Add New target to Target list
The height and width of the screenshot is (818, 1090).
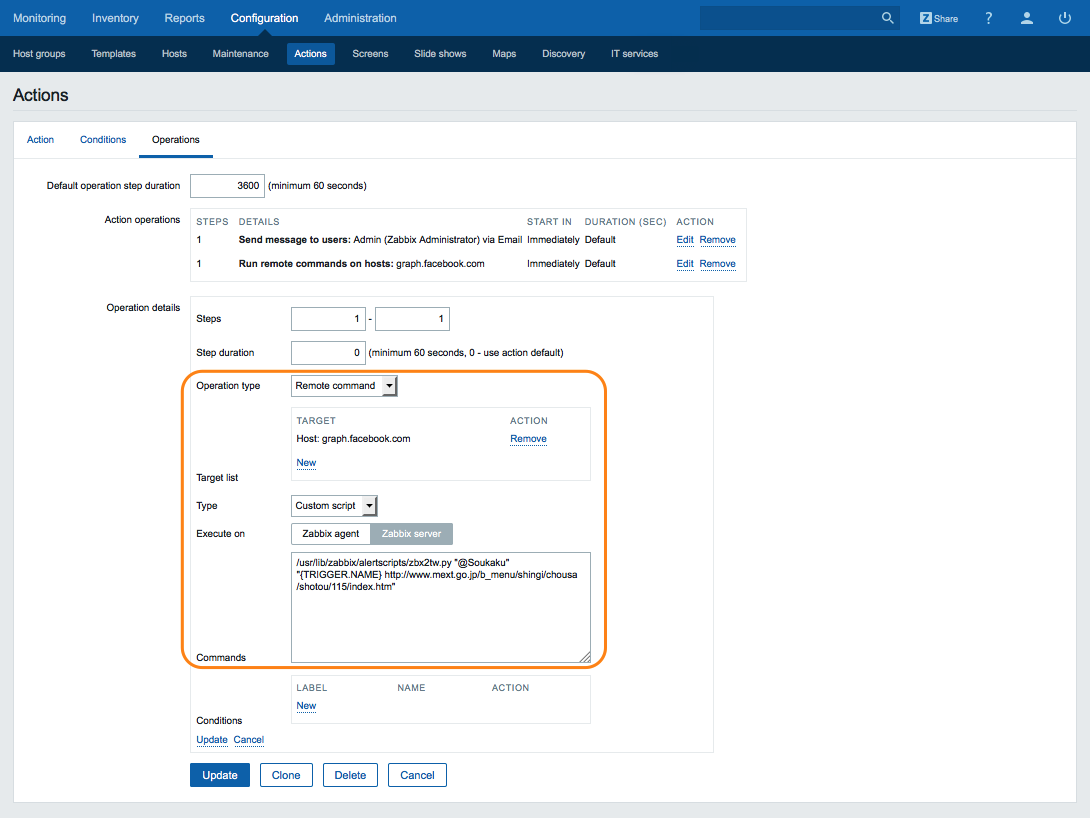[x=306, y=463]
